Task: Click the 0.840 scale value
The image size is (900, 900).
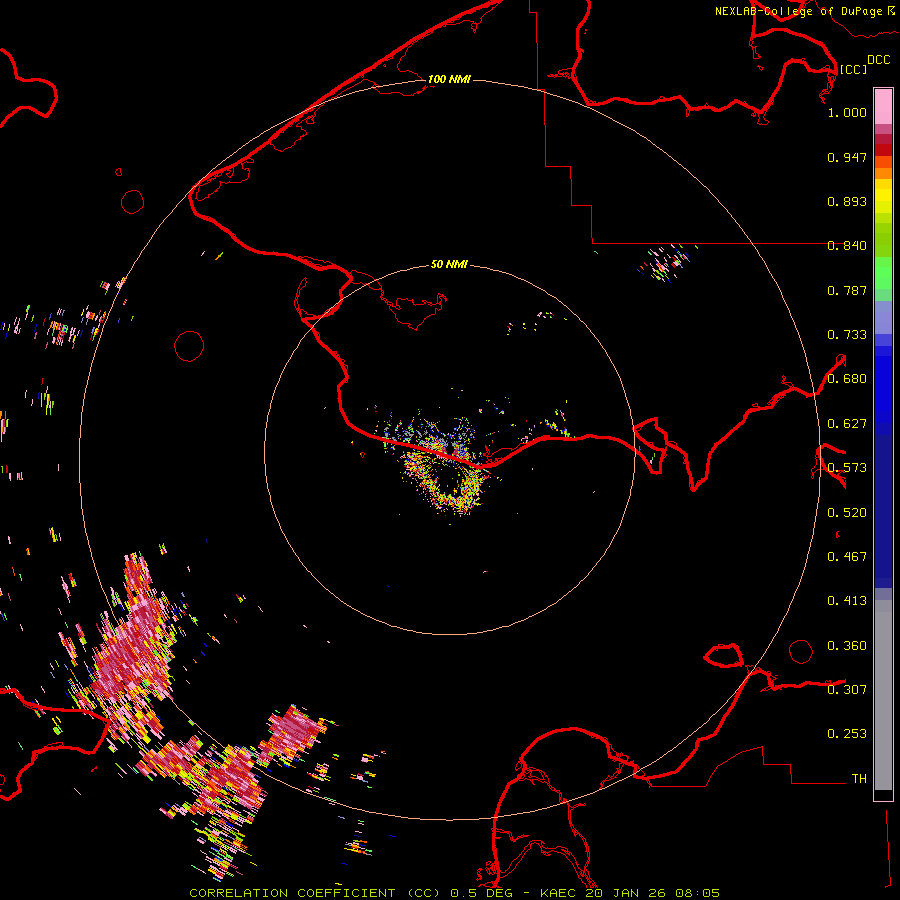Action: click(x=847, y=246)
